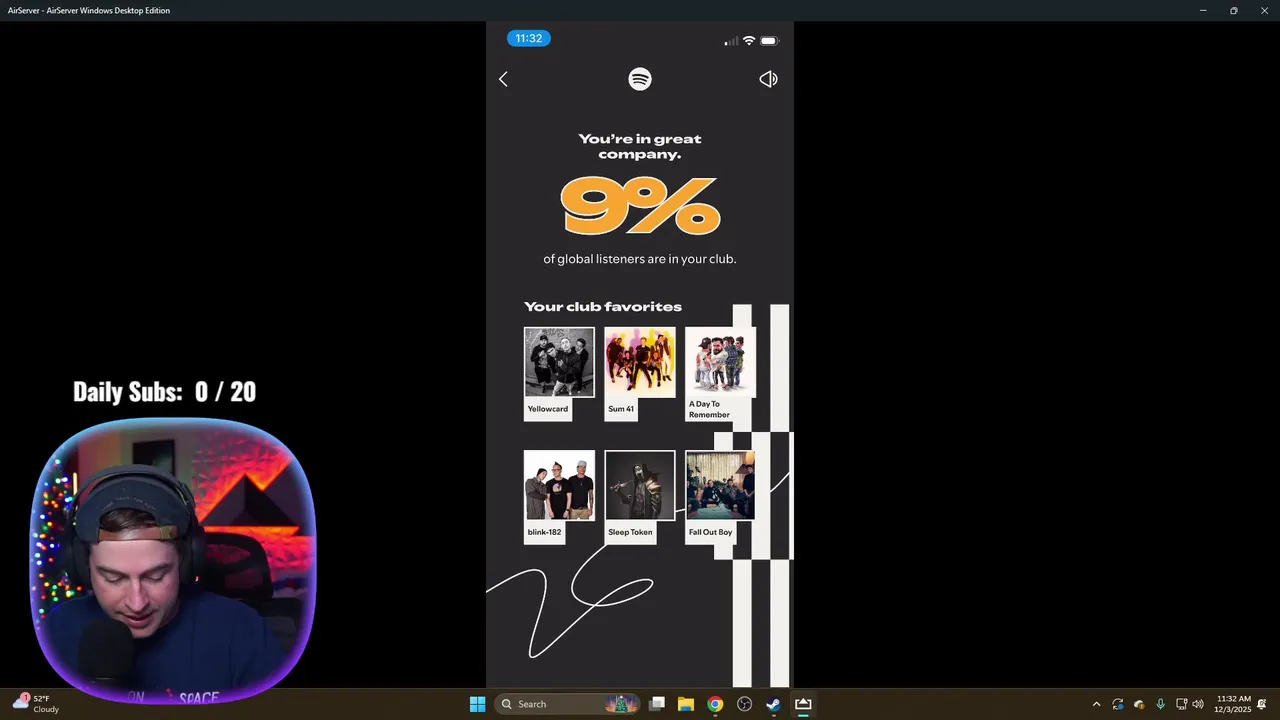1280x720 pixels.
Task: Click the A Day To Remember label
Action: tap(710, 409)
